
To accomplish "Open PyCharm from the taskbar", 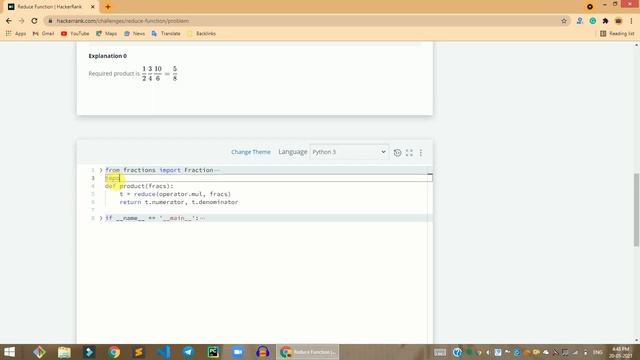I will 213,352.
